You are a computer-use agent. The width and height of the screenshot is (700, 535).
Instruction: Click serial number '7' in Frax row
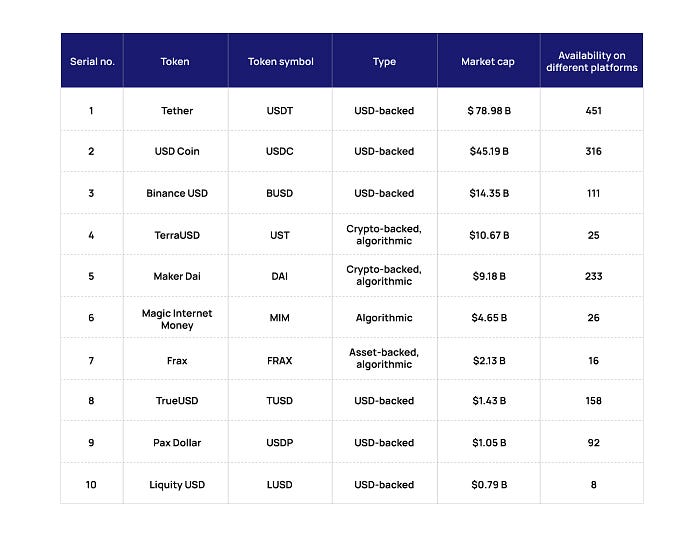pos(91,361)
